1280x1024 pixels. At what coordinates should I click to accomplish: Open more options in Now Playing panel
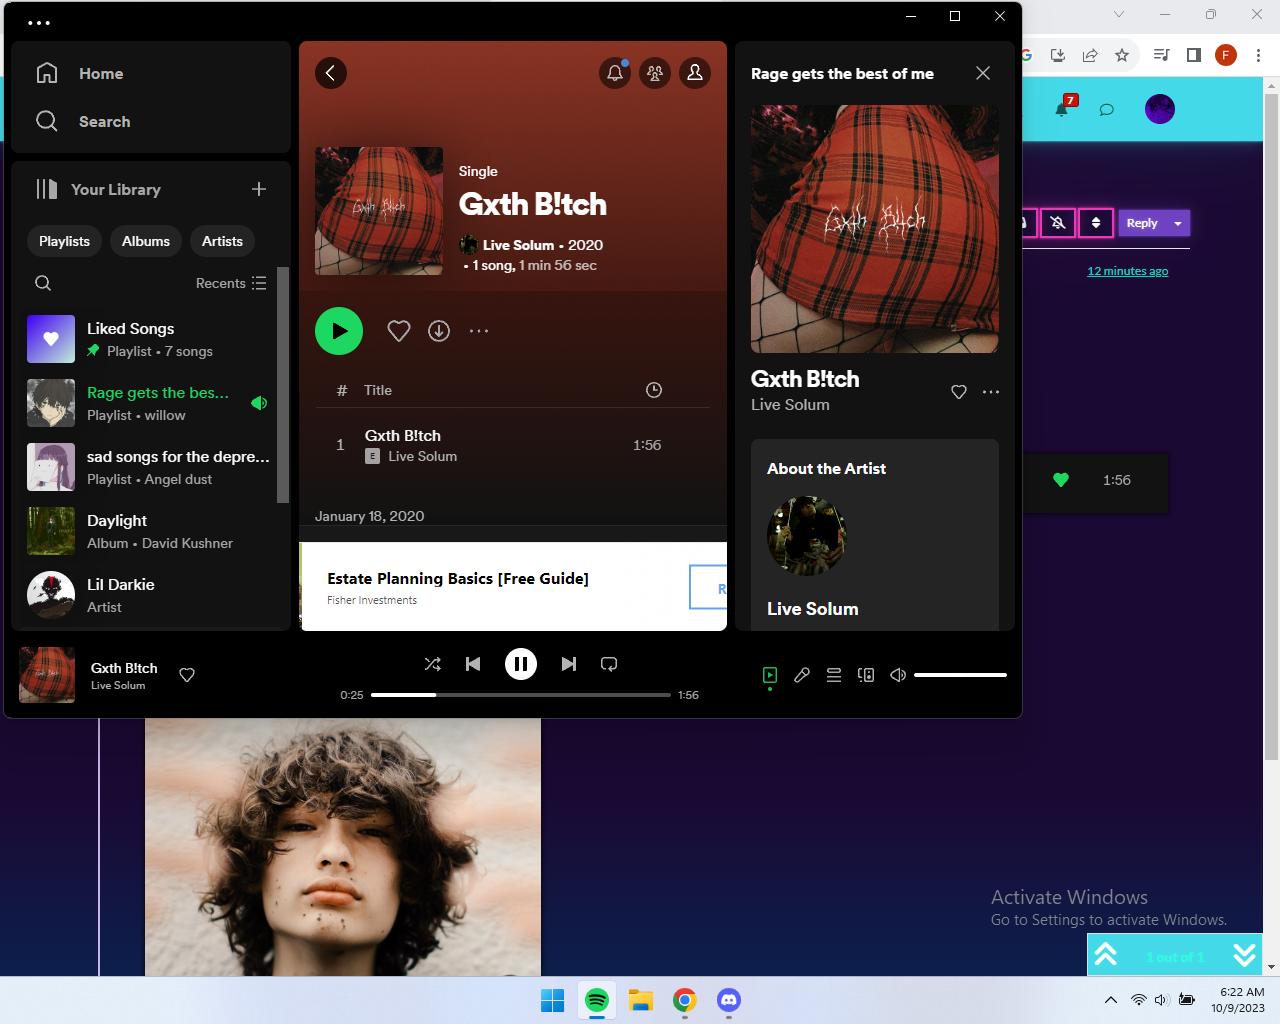coord(991,392)
